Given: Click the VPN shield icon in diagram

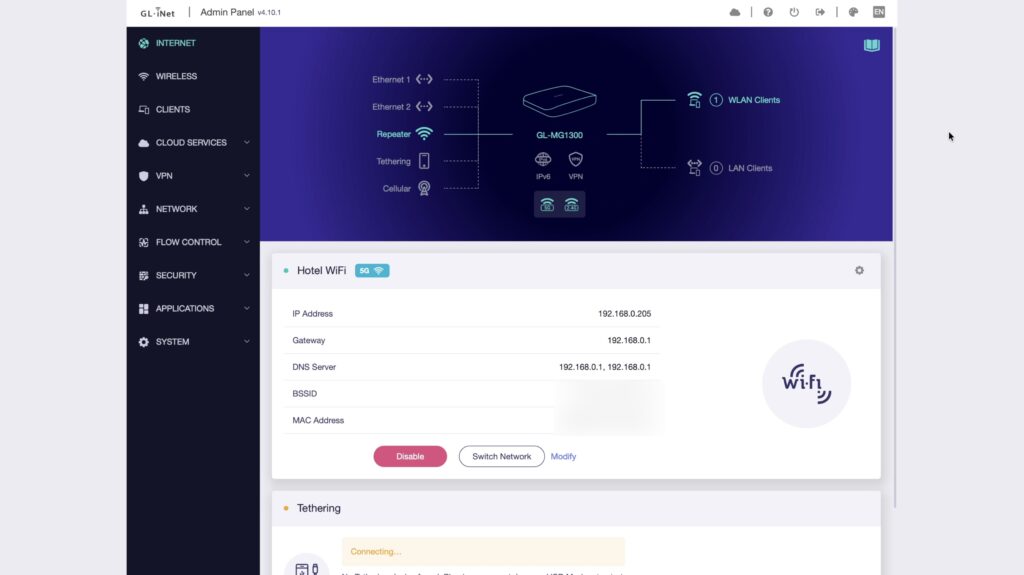Looking at the screenshot, I should pos(575,159).
